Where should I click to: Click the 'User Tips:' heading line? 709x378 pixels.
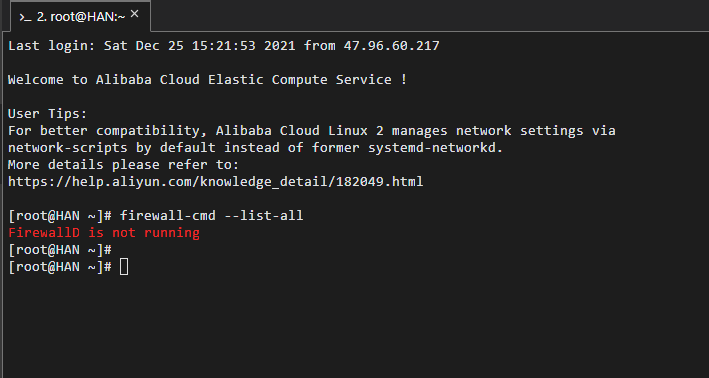pos(47,113)
